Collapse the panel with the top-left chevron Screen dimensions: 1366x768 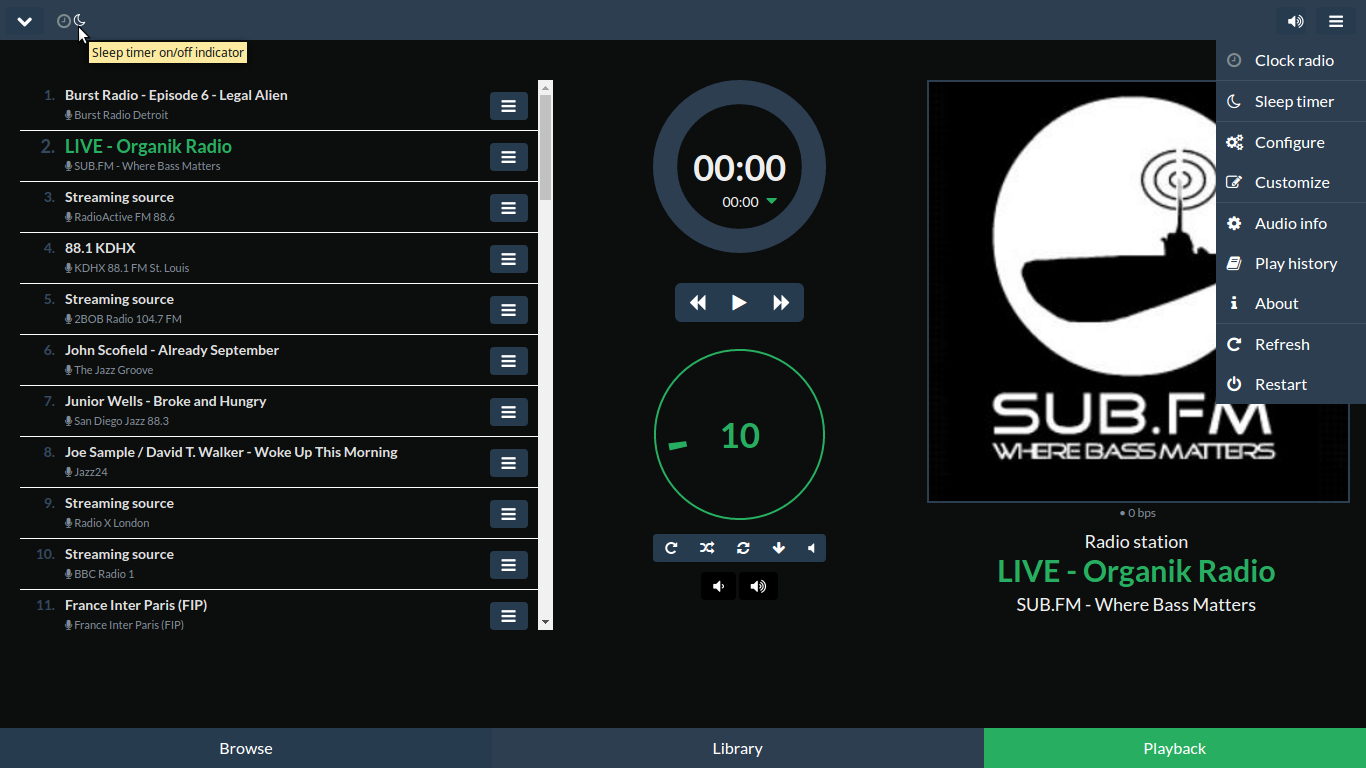tap(24, 21)
